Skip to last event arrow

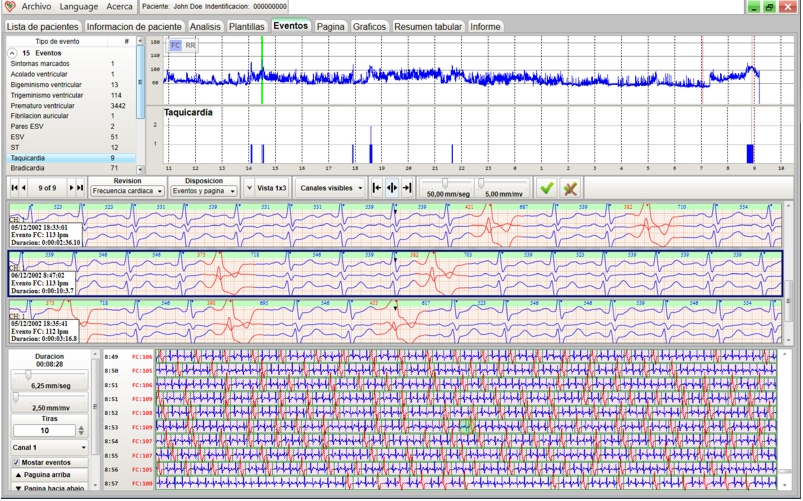80,187
